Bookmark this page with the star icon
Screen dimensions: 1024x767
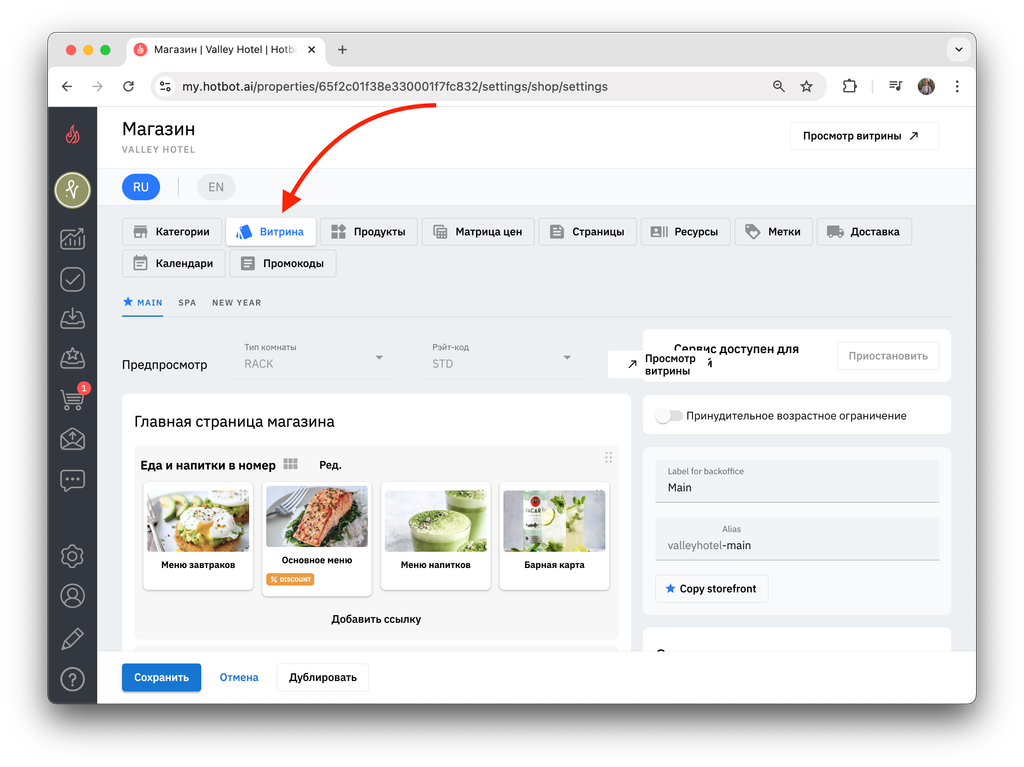807,86
